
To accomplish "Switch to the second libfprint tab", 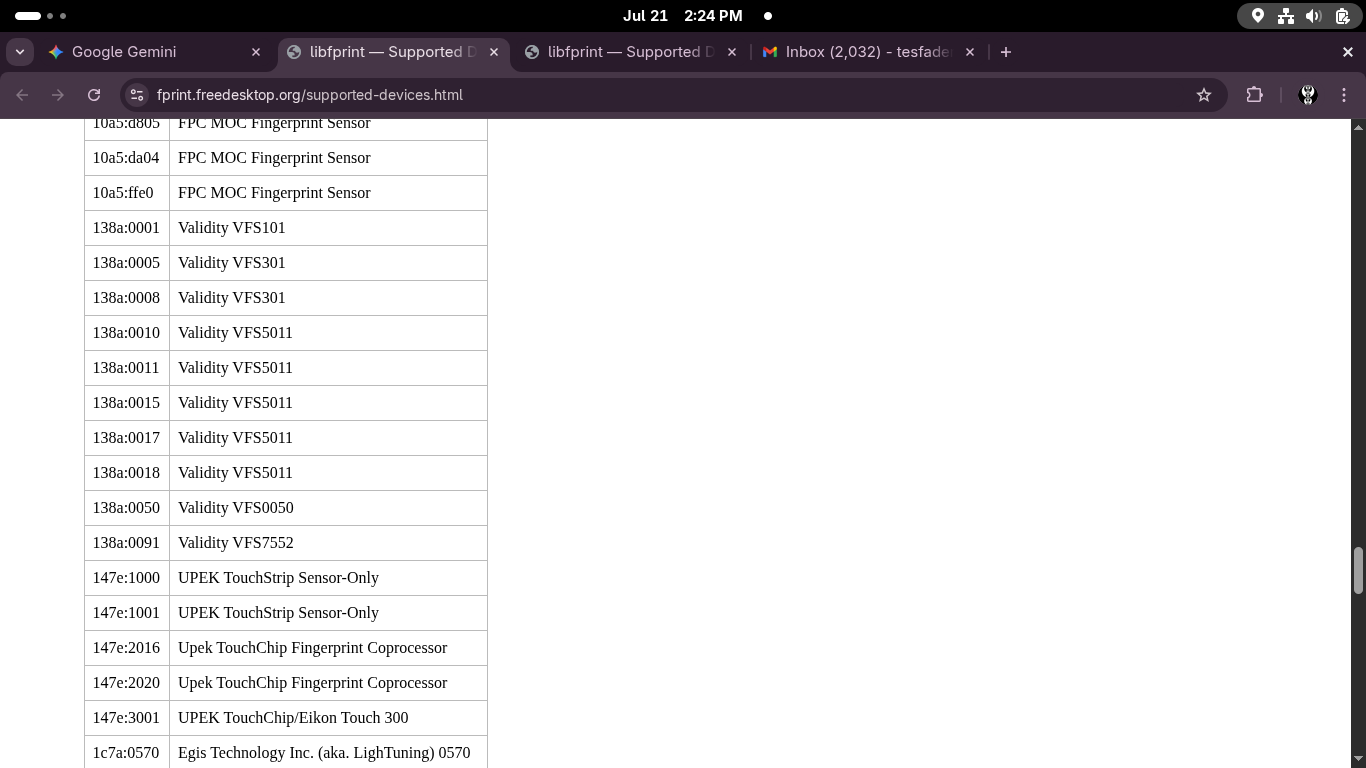I will click(x=630, y=52).
